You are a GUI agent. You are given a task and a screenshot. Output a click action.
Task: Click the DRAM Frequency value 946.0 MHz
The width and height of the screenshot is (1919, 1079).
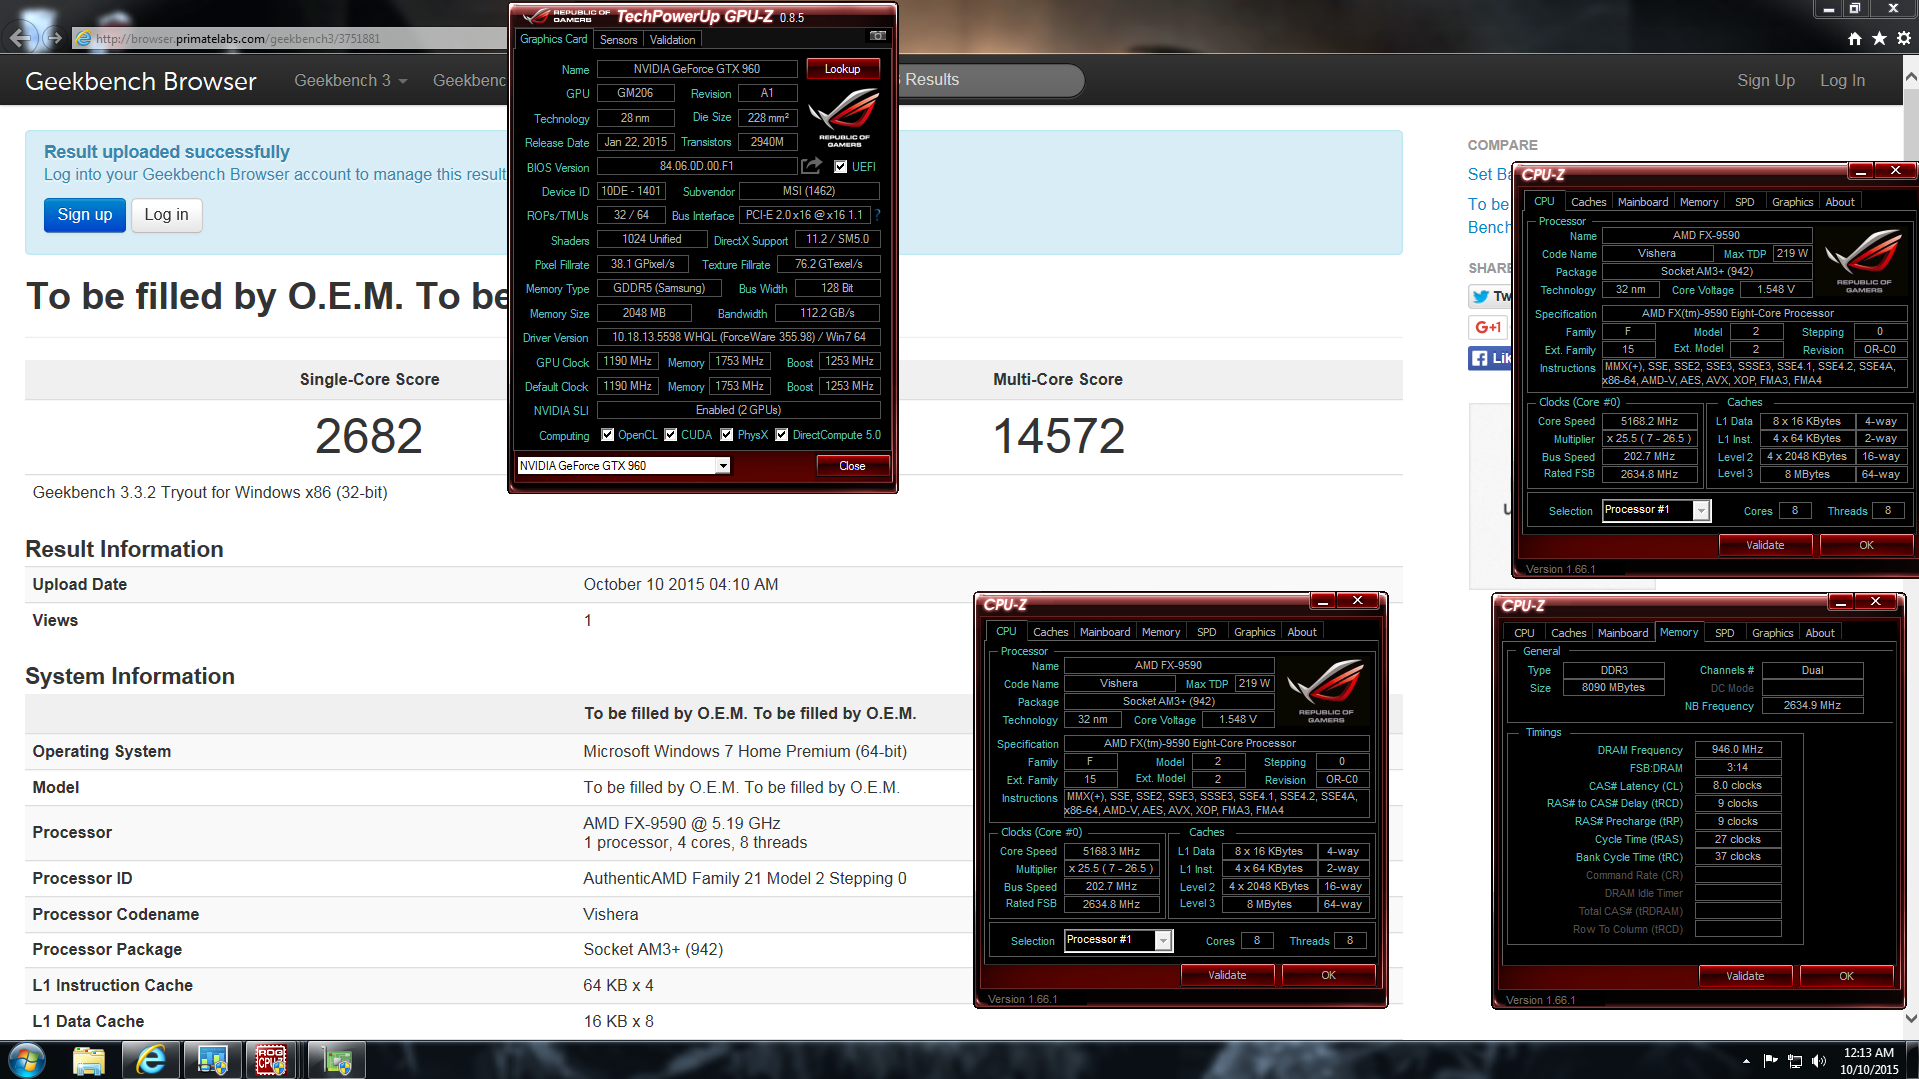click(1737, 749)
